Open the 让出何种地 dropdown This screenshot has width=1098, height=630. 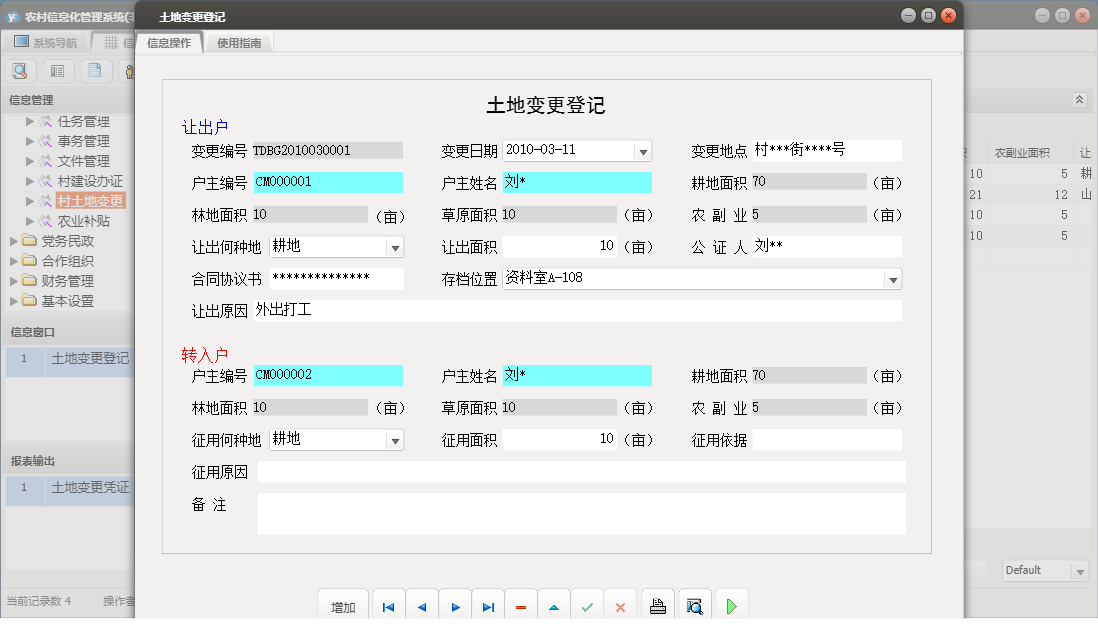coord(395,247)
